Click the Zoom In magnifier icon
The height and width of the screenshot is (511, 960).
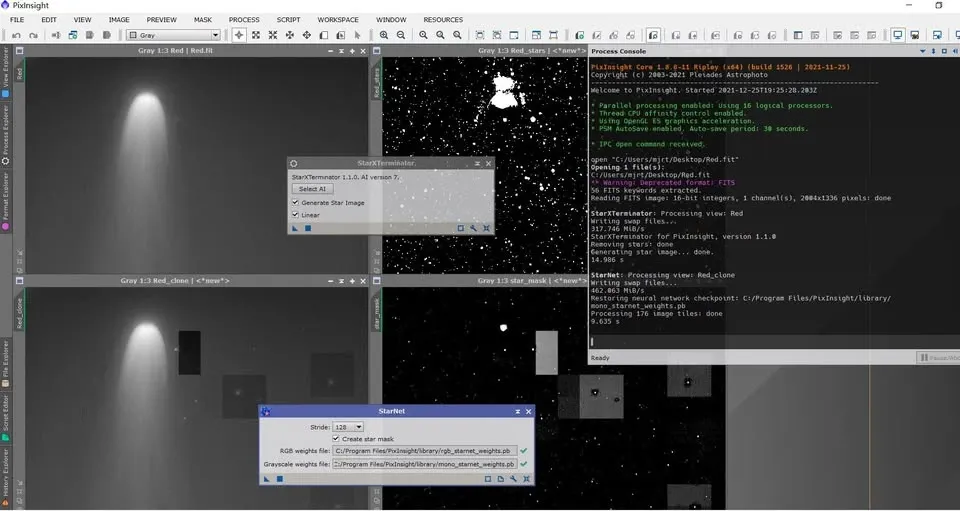(x=384, y=35)
